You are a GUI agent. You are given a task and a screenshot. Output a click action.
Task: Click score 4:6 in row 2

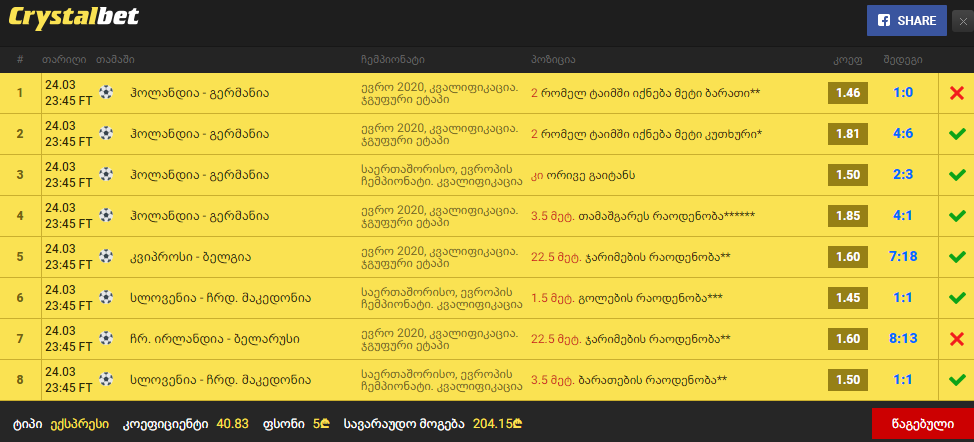click(903, 134)
